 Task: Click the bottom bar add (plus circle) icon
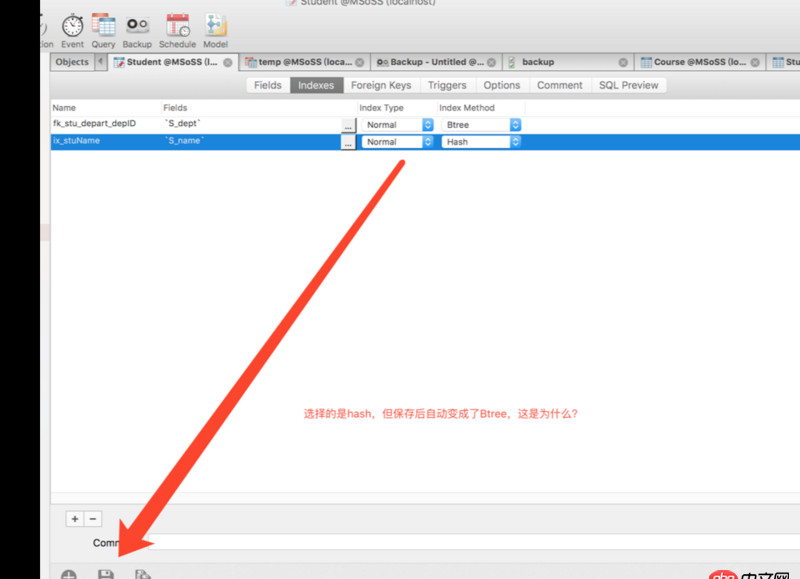(x=68, y=575)
